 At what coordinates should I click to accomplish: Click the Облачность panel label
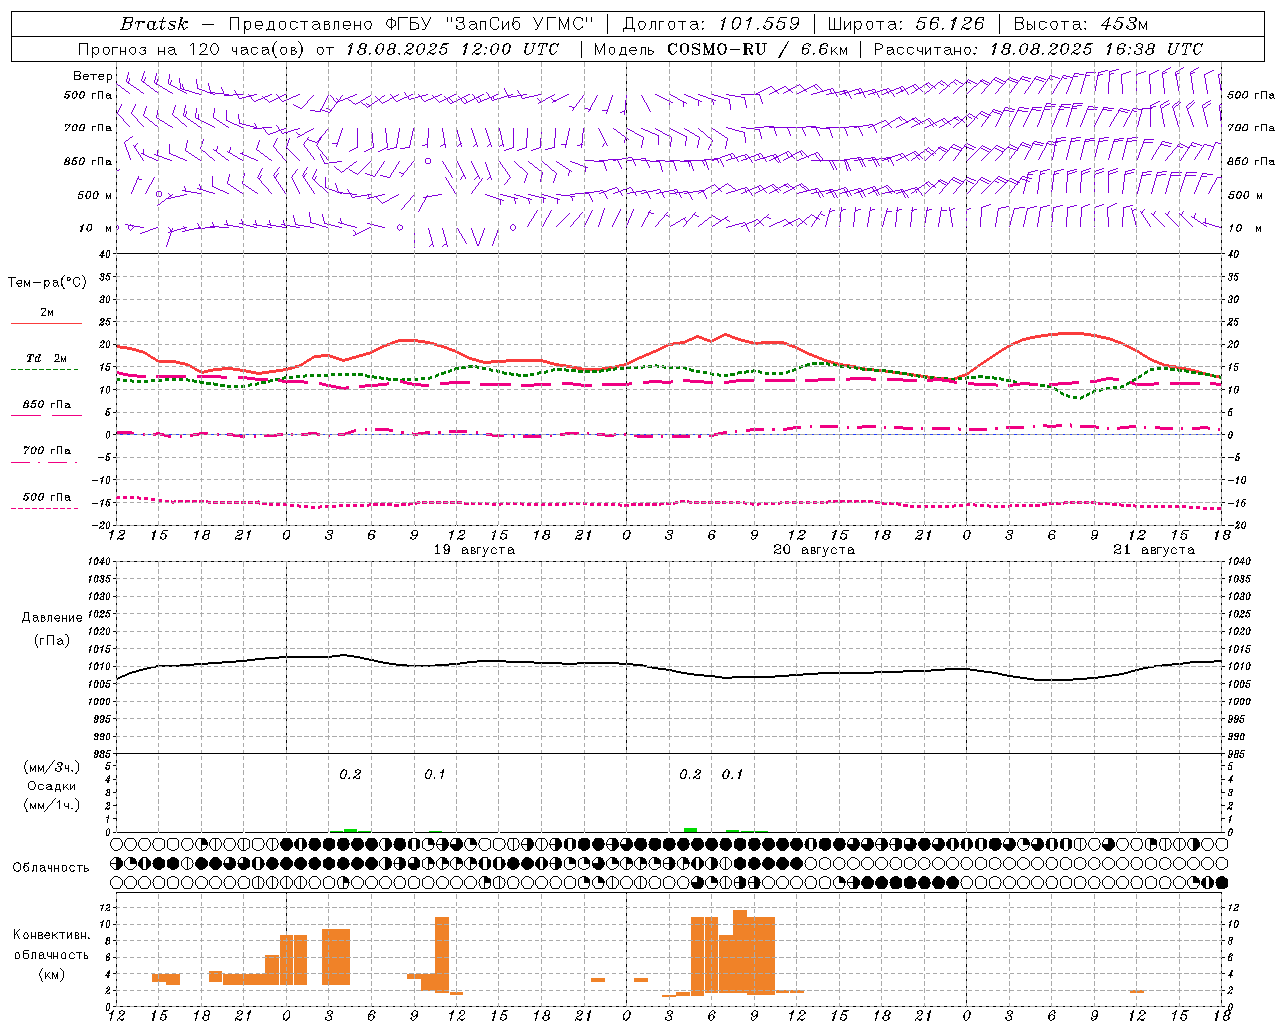pyautogui.click(x=50, y=867)
